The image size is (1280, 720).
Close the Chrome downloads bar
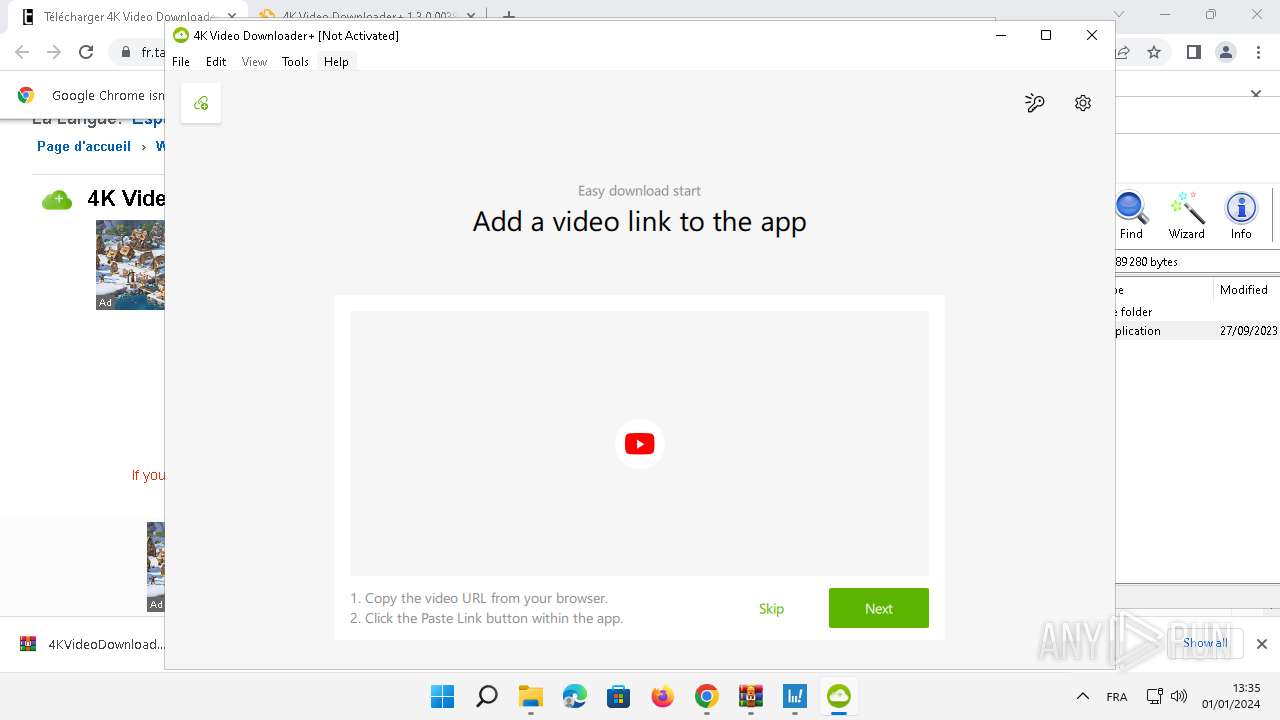(x=1262, y=644)
